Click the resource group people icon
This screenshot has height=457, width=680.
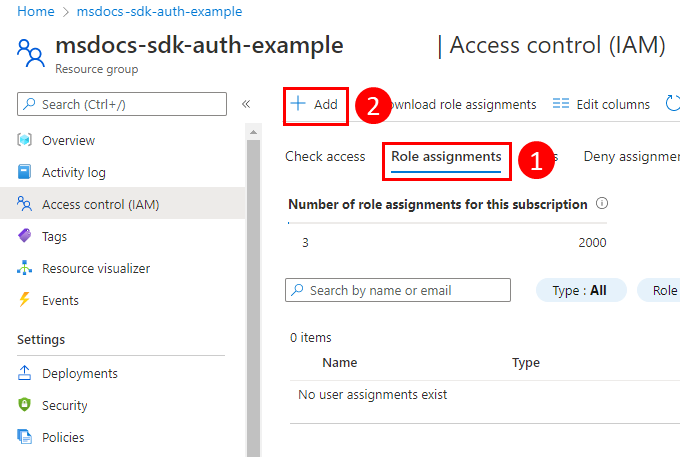coord(31,53)
